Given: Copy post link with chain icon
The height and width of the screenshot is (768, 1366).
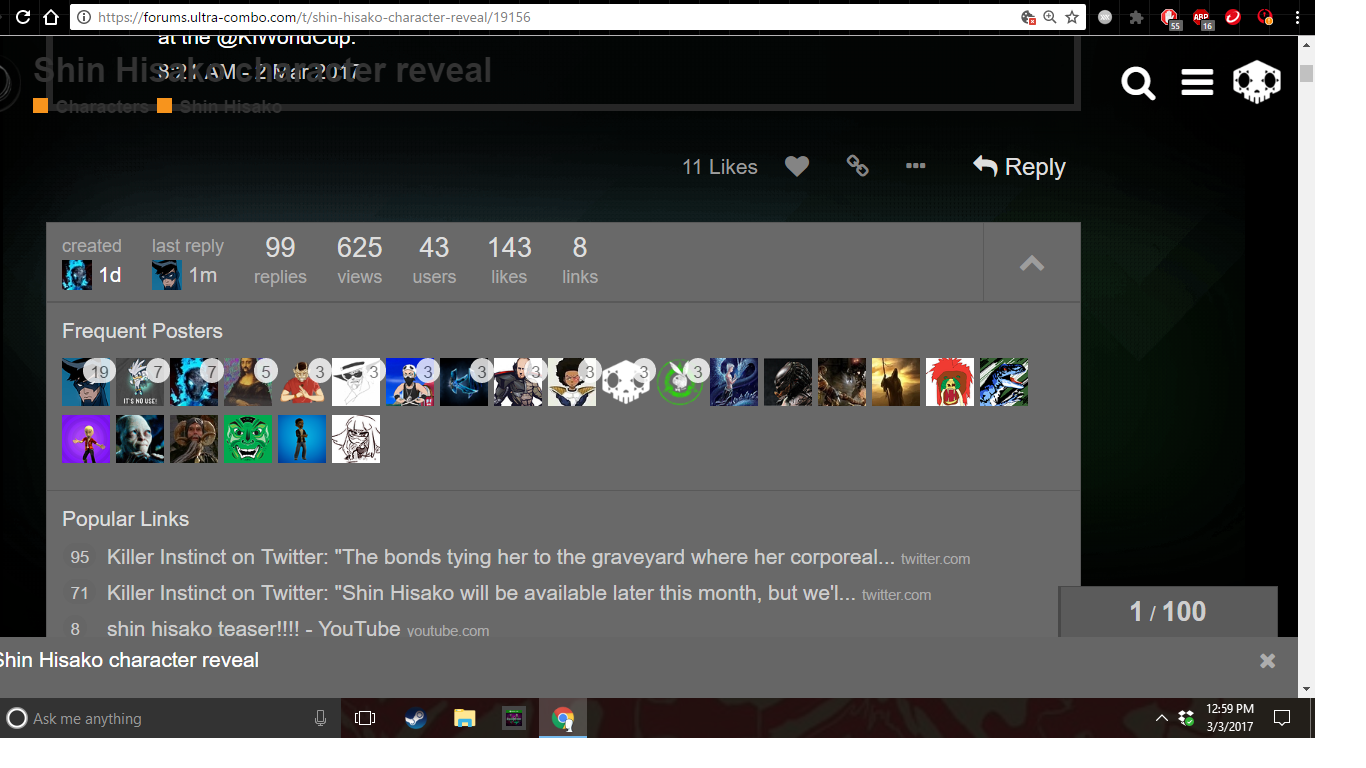Looking at the screenshot, I should 857,166.
